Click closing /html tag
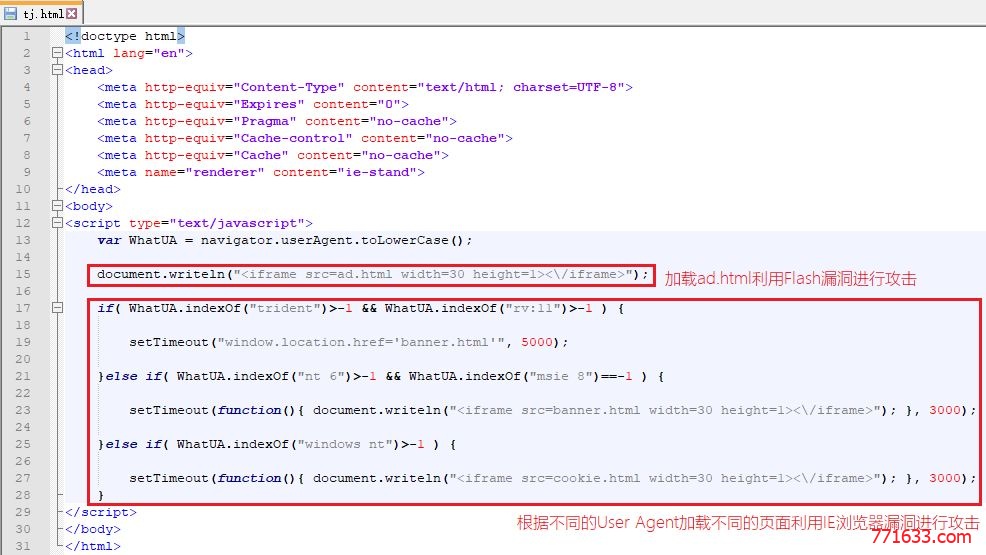986x555 pixels. pyautogui.click(x=92, y=546)
